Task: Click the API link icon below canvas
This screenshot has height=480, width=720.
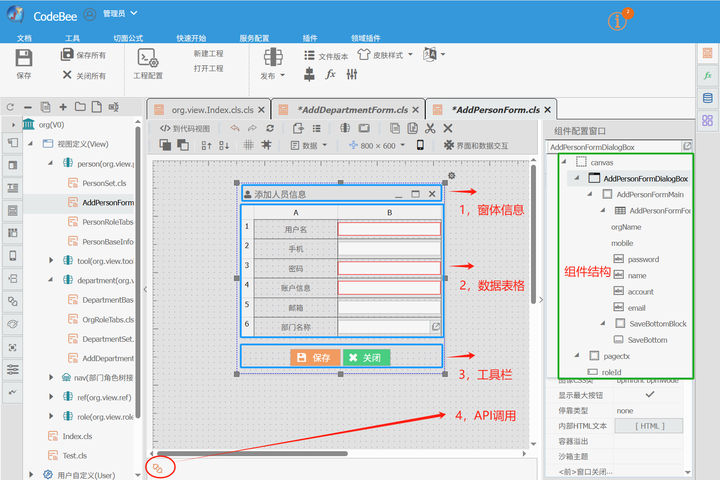Action: click(158, 468)
